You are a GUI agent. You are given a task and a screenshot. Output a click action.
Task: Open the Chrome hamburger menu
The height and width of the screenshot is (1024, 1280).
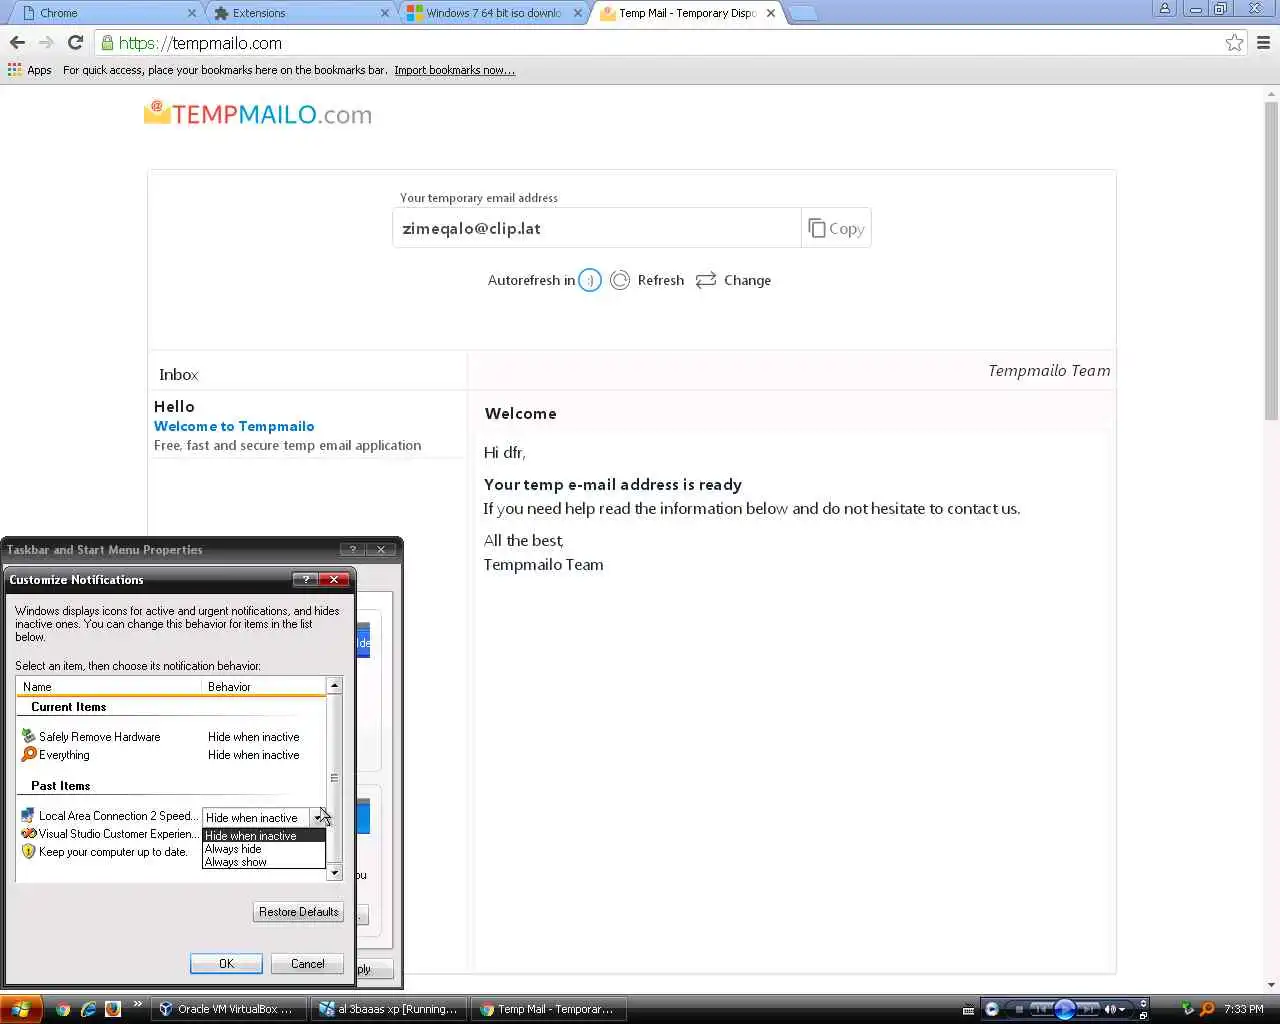pyautogui.click(x=1263, y=43)
